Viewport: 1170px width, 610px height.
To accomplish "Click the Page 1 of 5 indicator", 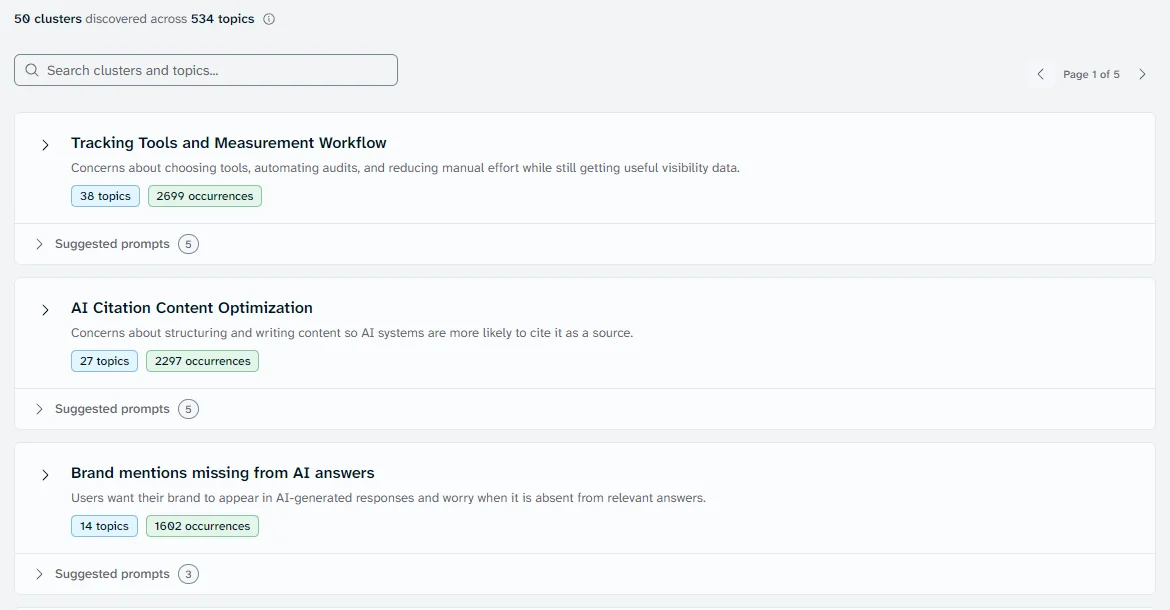I will pyautogui.click(x=1091, y=75).
